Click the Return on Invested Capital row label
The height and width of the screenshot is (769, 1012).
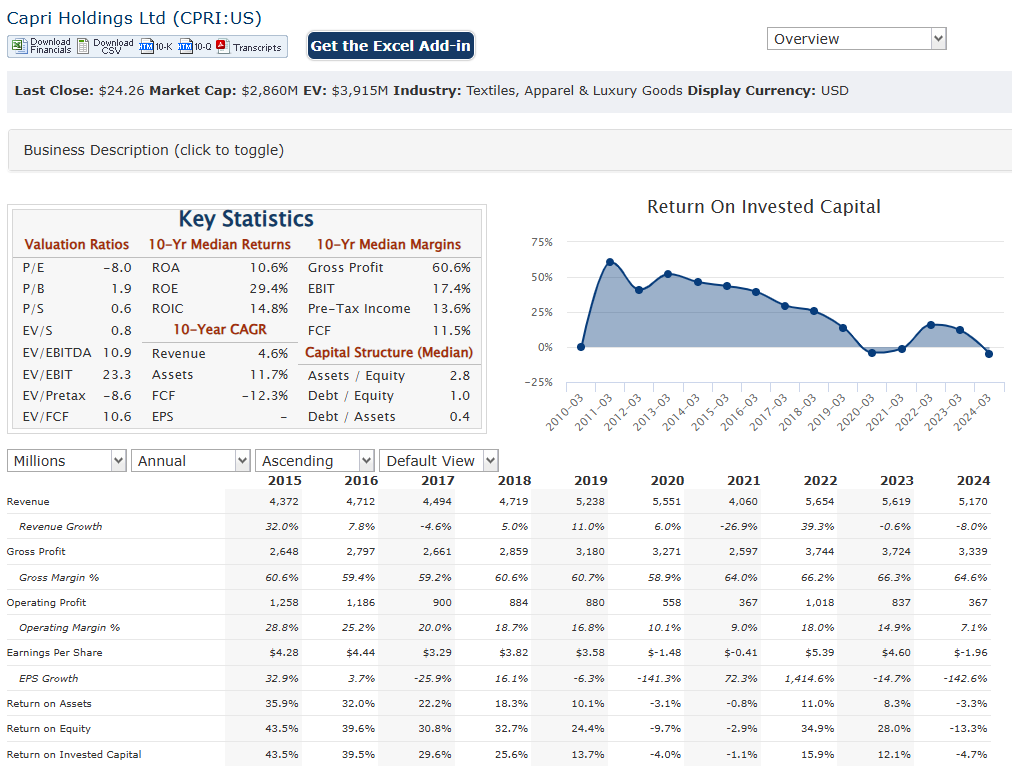coord(74,755)
